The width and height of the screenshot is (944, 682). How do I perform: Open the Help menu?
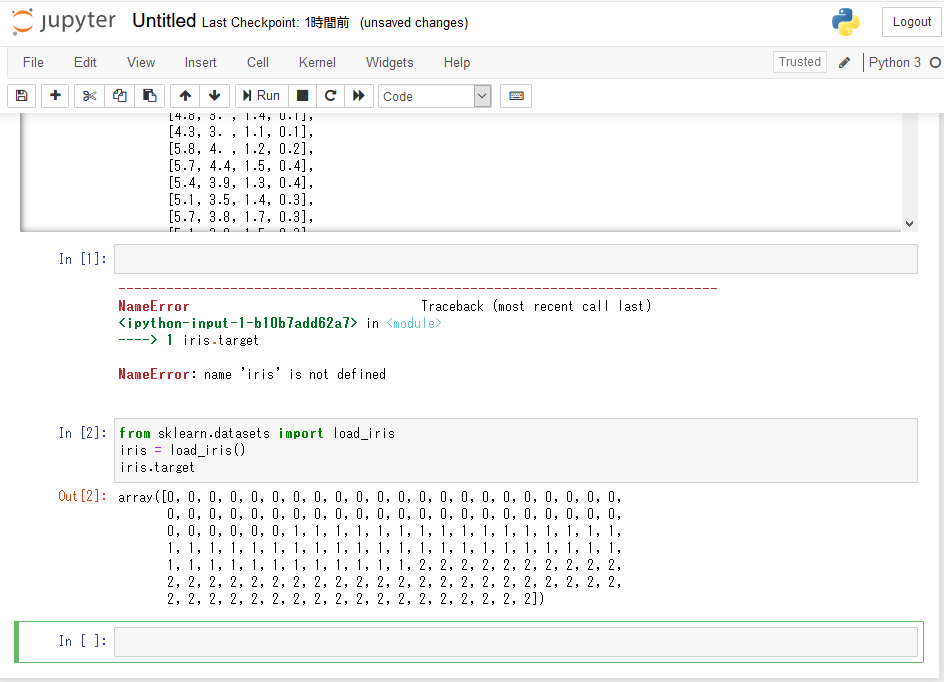tap(457, 63)
